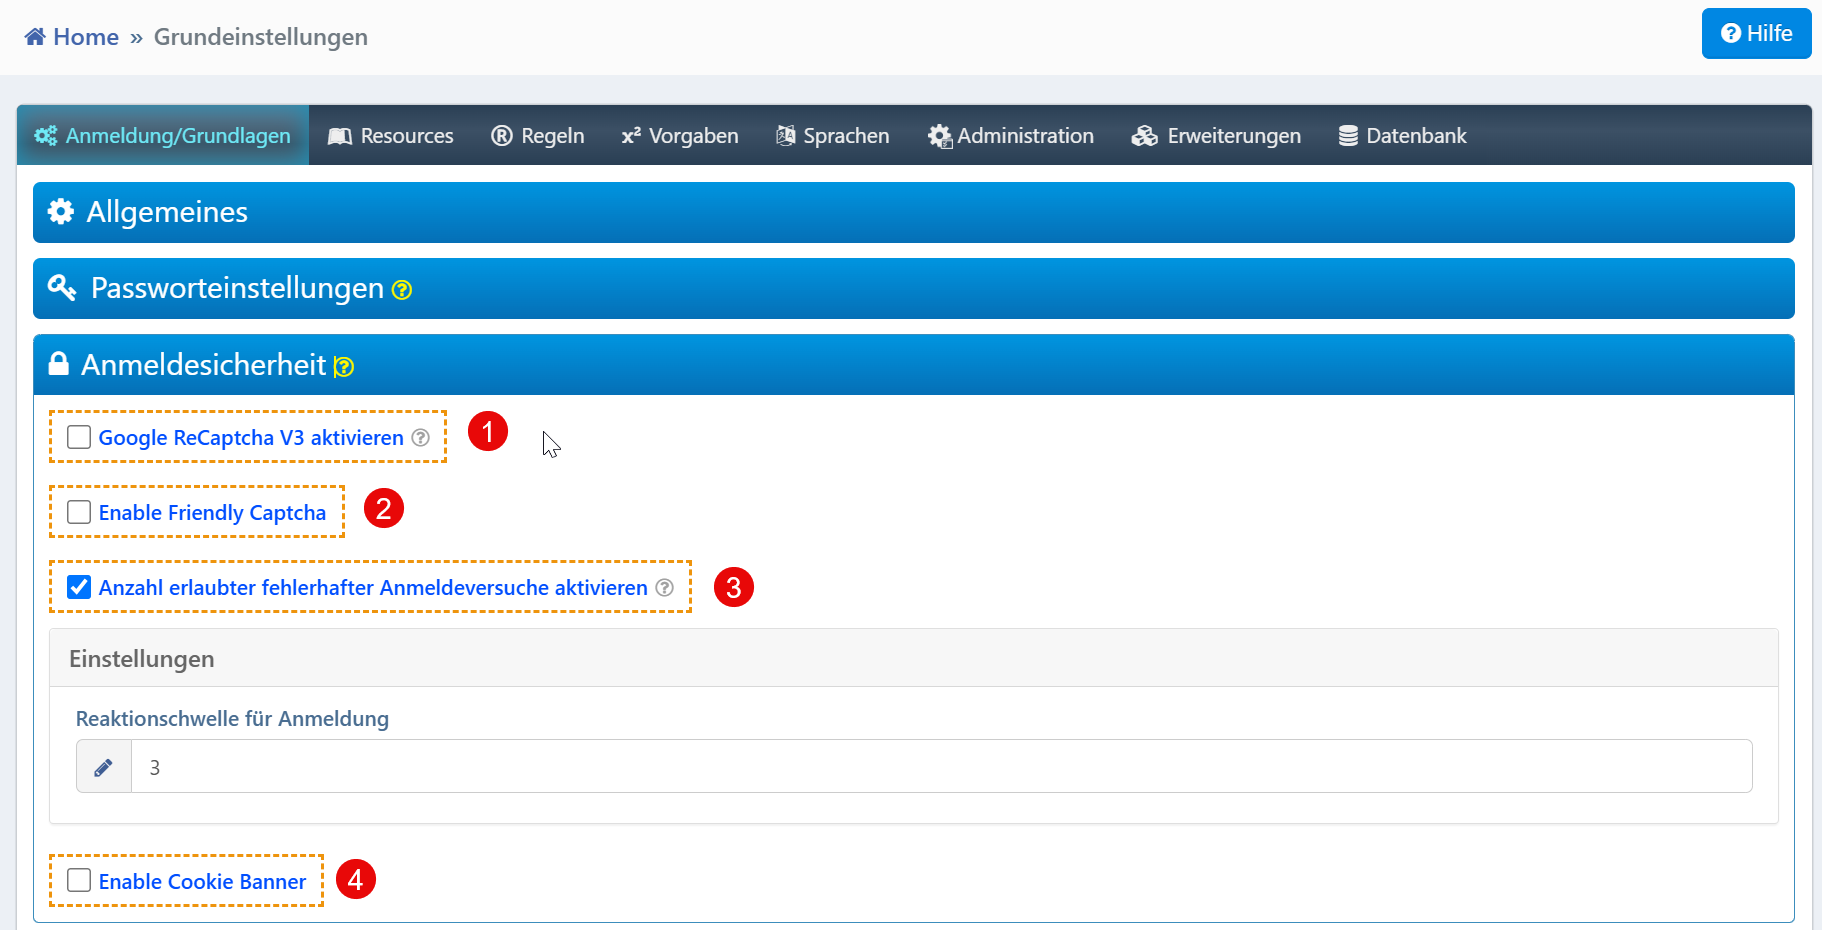This screenshot has height=930, width=1822.
Task: Click the key icon in Passworteinstellungen header
Action: [62, 288]
